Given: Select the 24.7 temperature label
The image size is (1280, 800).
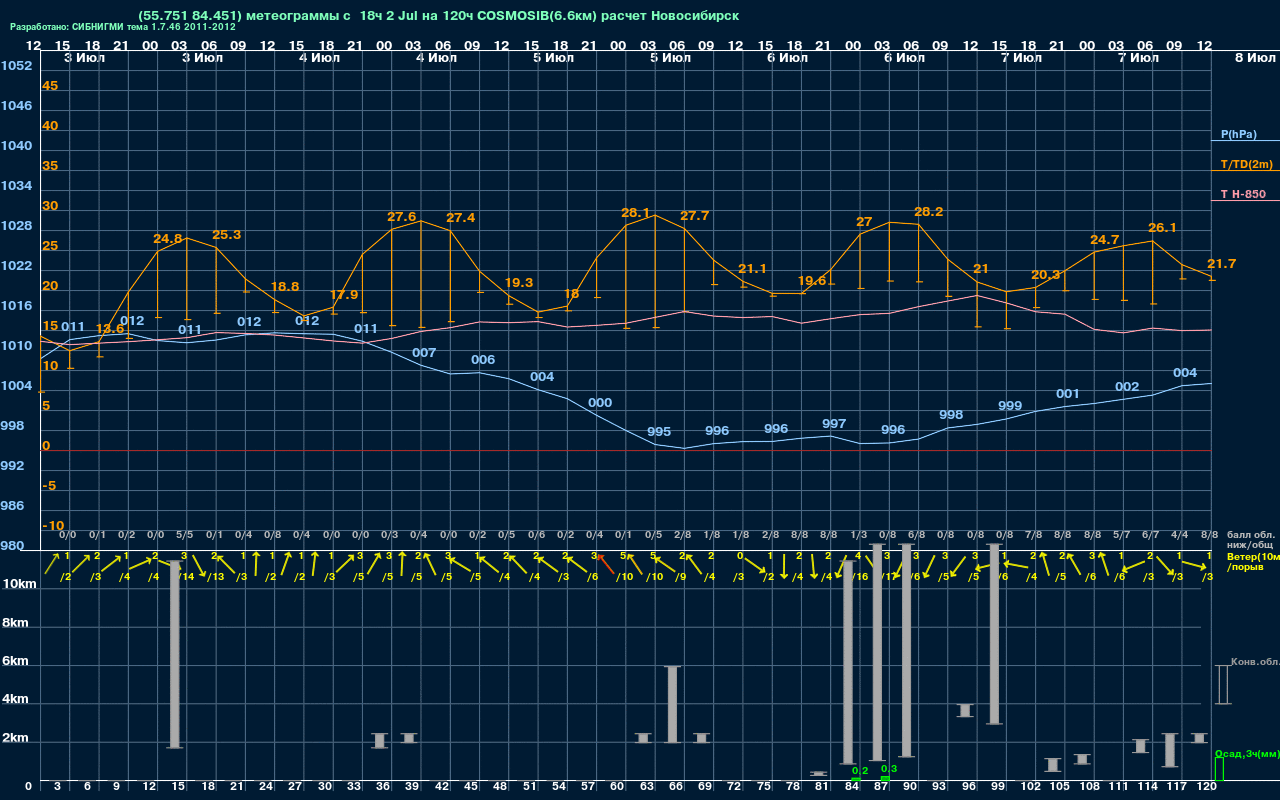Looking at the screenshot, I should (x=1104, y=240).
